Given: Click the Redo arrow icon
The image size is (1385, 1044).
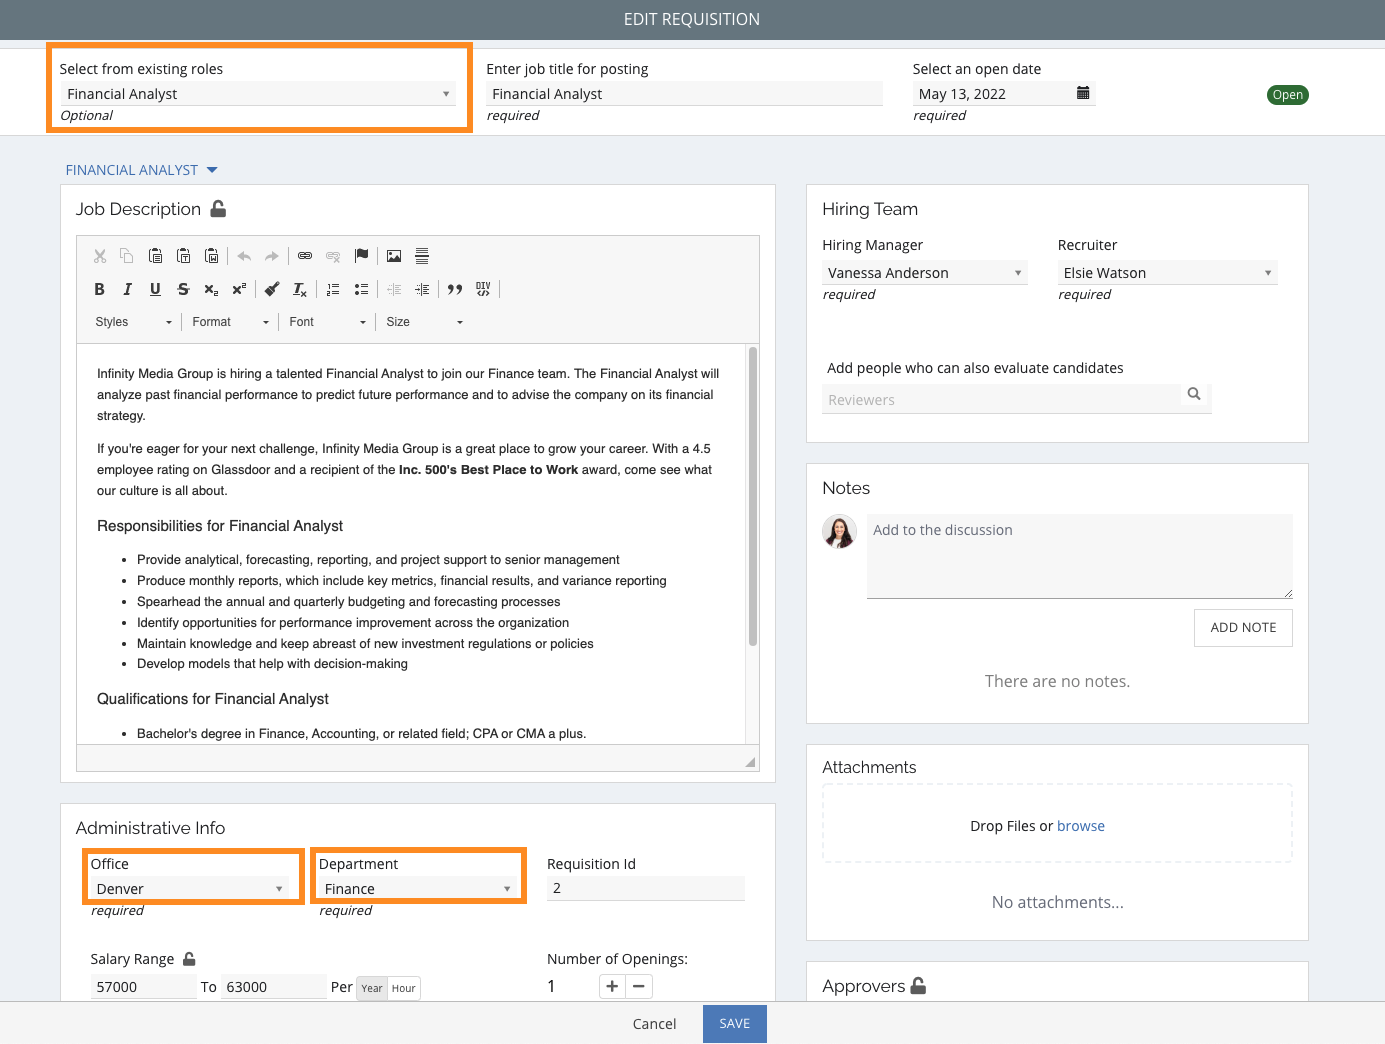Looking at the screenshot, I should [x=272, y=256].
